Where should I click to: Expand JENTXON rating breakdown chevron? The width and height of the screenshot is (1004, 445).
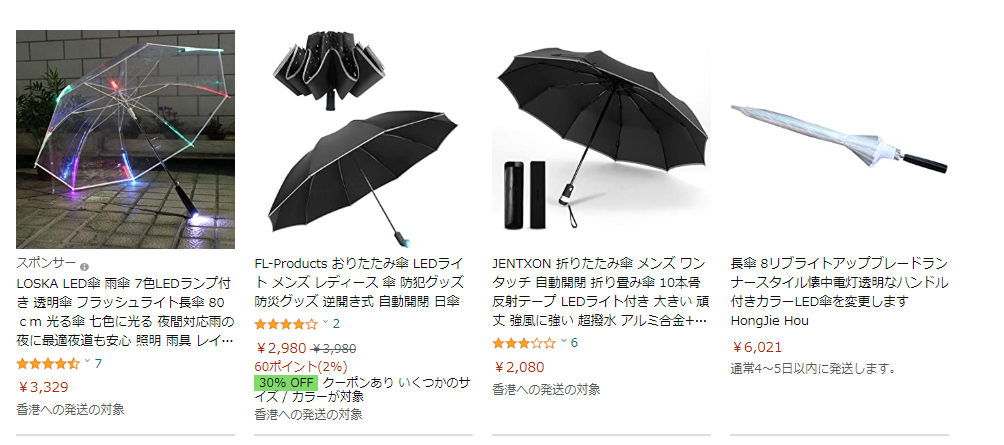click(x=563, y=340)
